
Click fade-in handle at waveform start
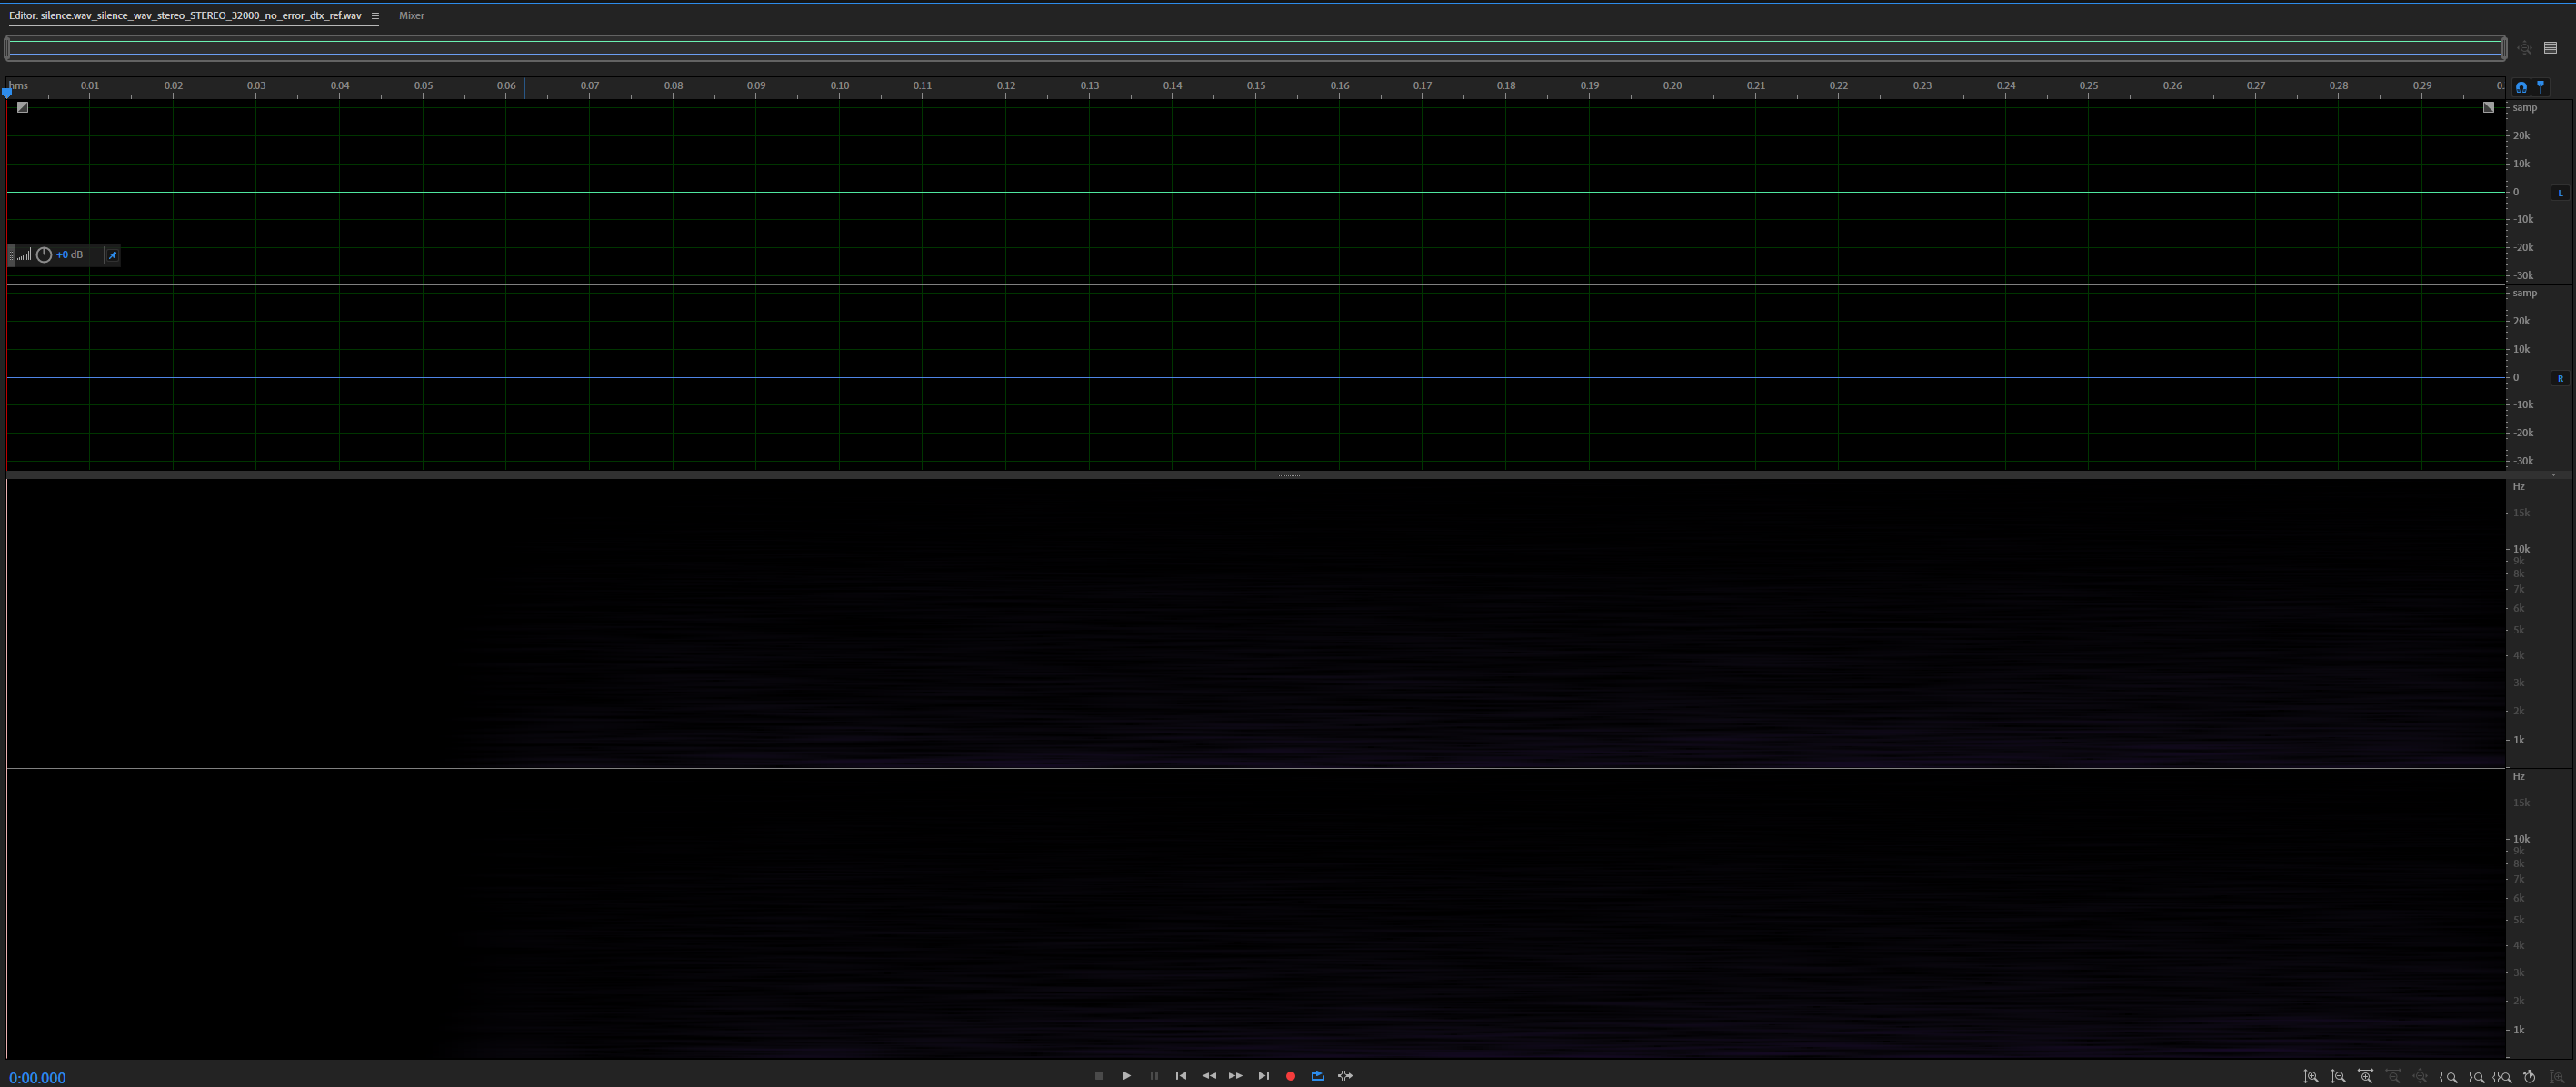(x=23, y=108)
